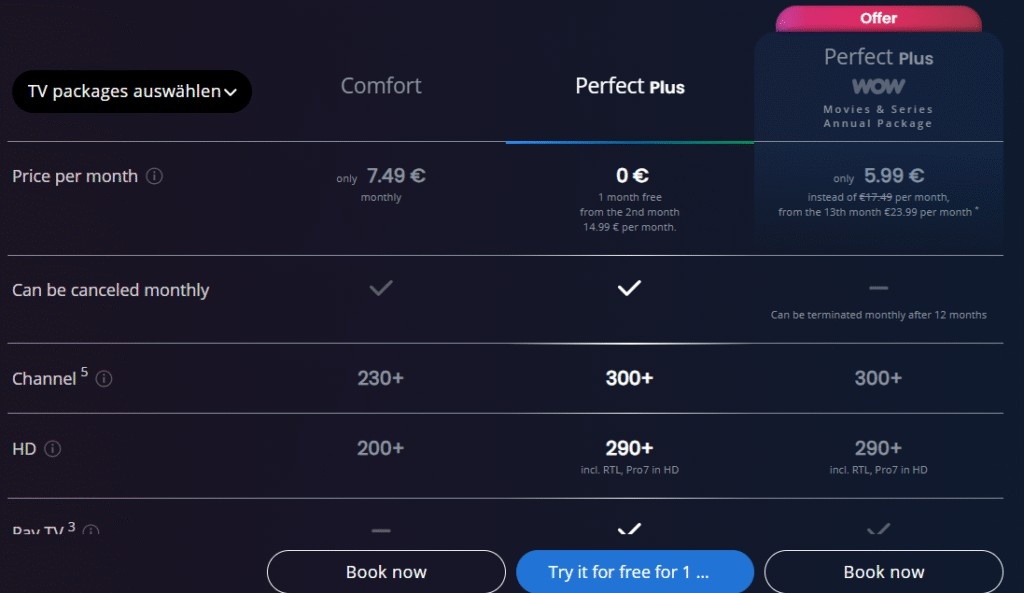Select Perfect Plus cancel monthly checkmark
Image resolution: width=1024 pixels, height=593 pixels.
629,287
